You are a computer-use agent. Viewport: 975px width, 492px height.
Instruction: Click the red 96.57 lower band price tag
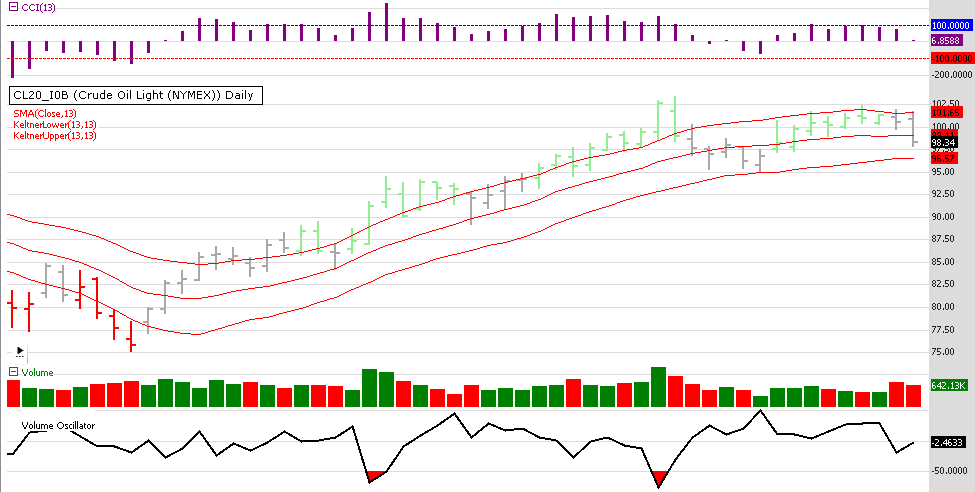pyautogui.click(x=945, y=158)
